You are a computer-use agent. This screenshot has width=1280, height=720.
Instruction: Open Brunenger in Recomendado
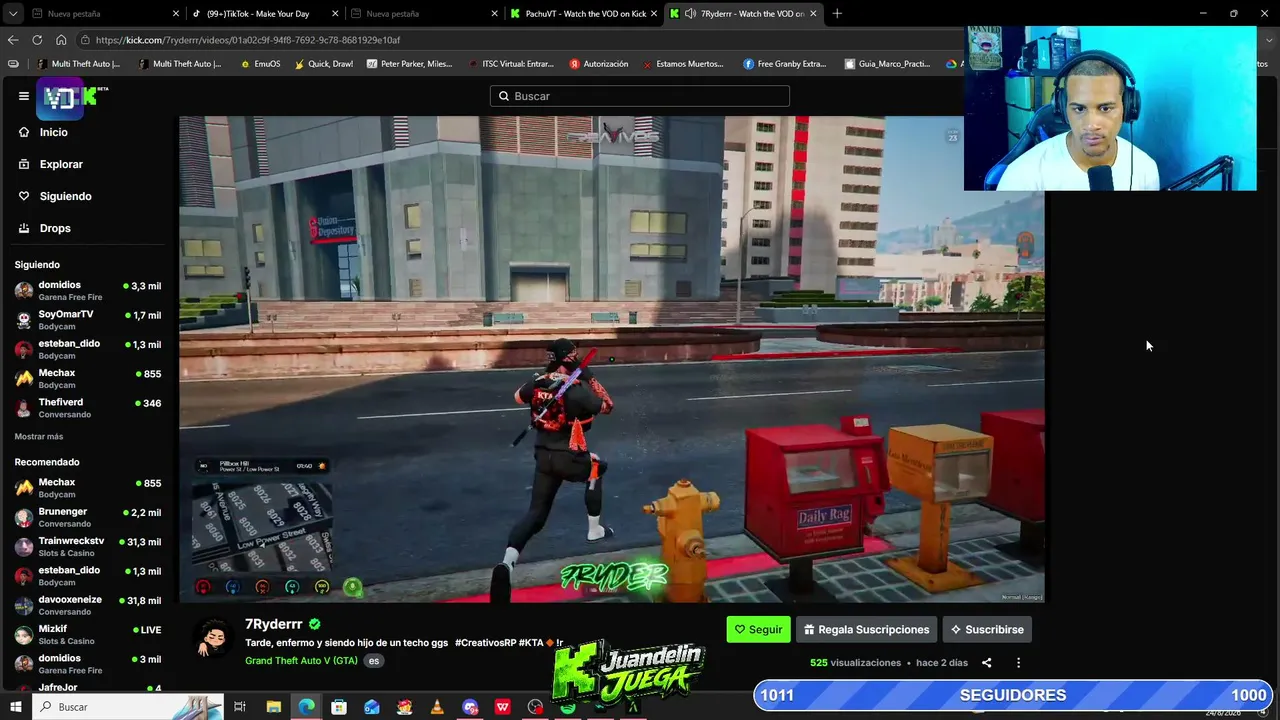pos(87,517)
